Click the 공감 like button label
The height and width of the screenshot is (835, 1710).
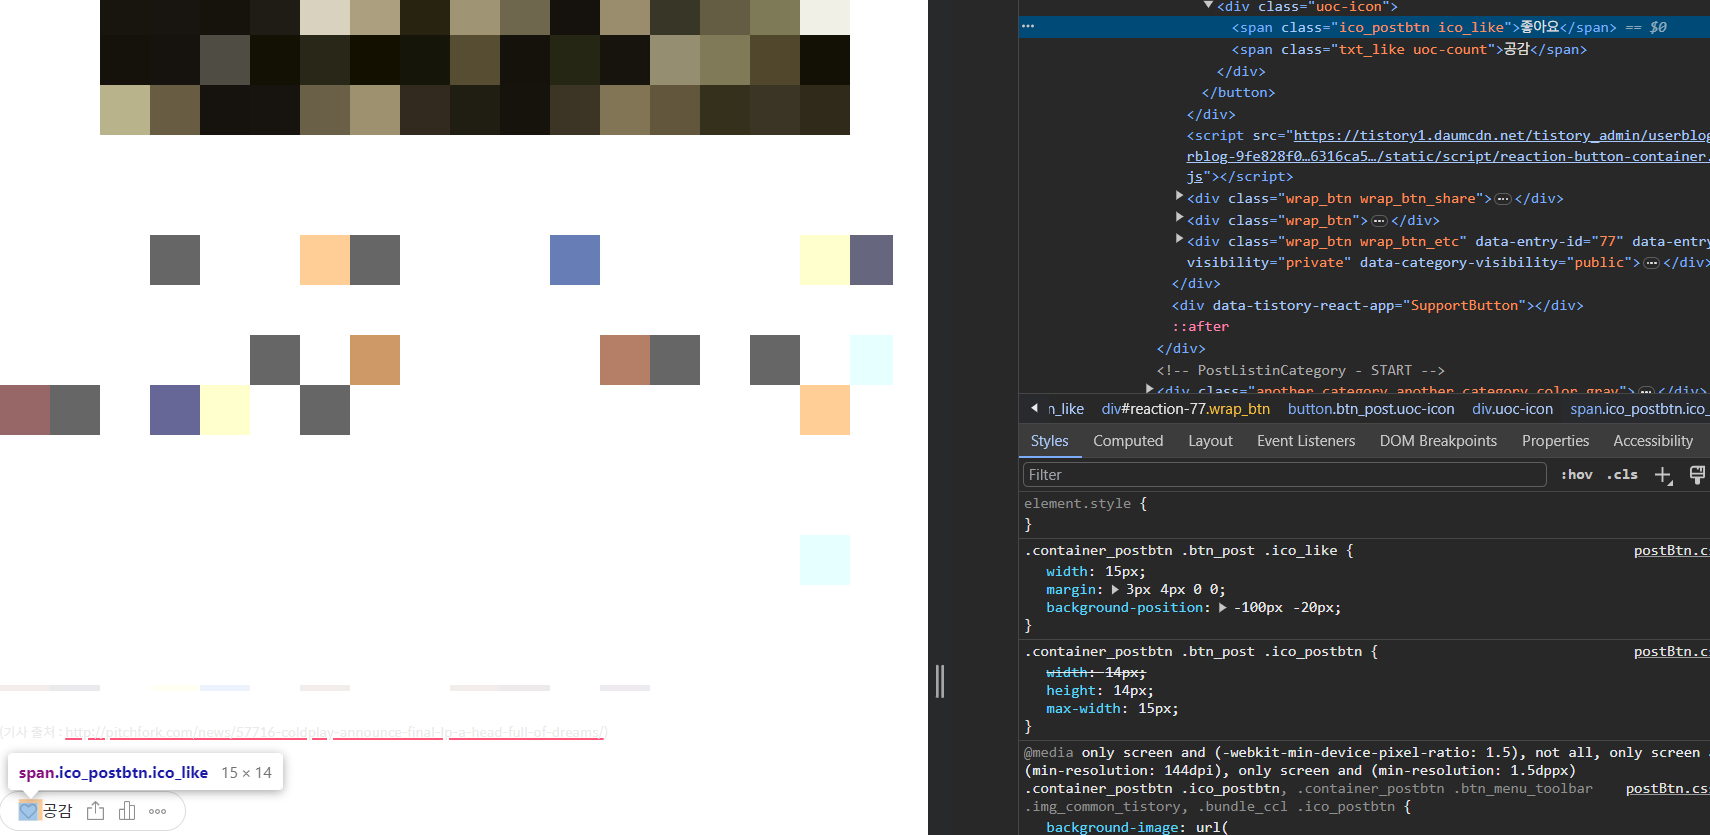click(x=57, y=811)
